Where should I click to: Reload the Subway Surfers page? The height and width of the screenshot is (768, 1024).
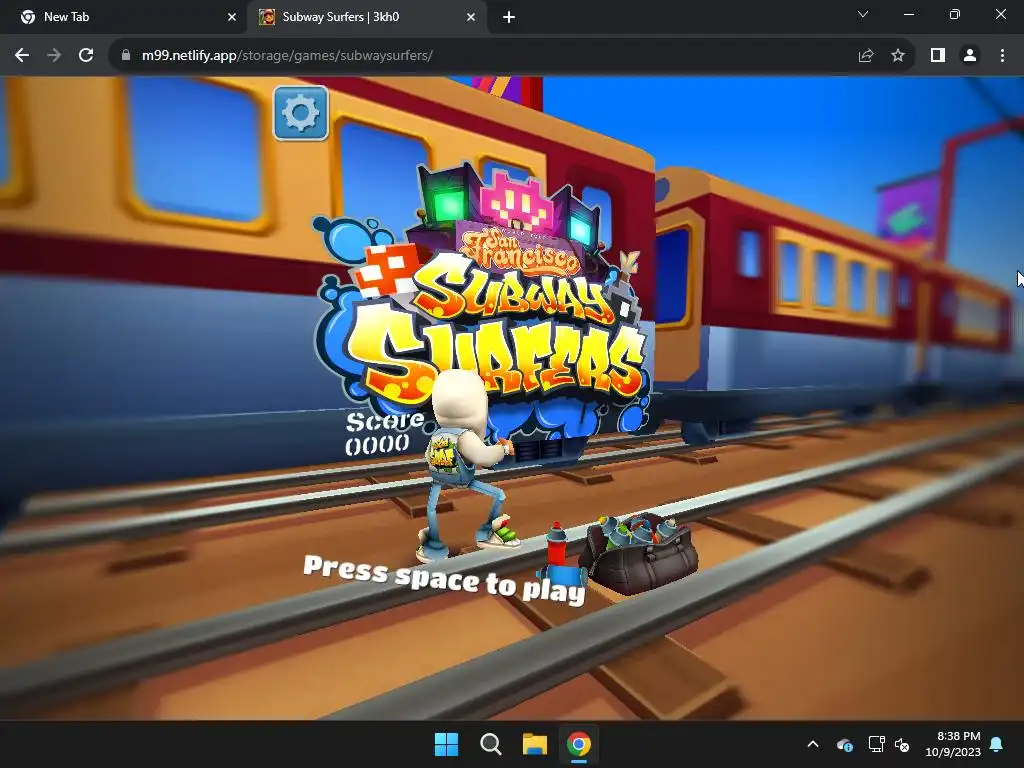(86, 56)
